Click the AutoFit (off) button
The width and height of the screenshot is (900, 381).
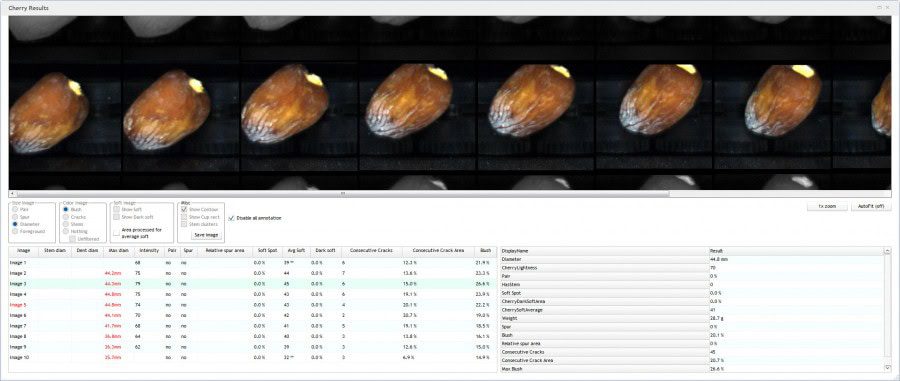871,206
